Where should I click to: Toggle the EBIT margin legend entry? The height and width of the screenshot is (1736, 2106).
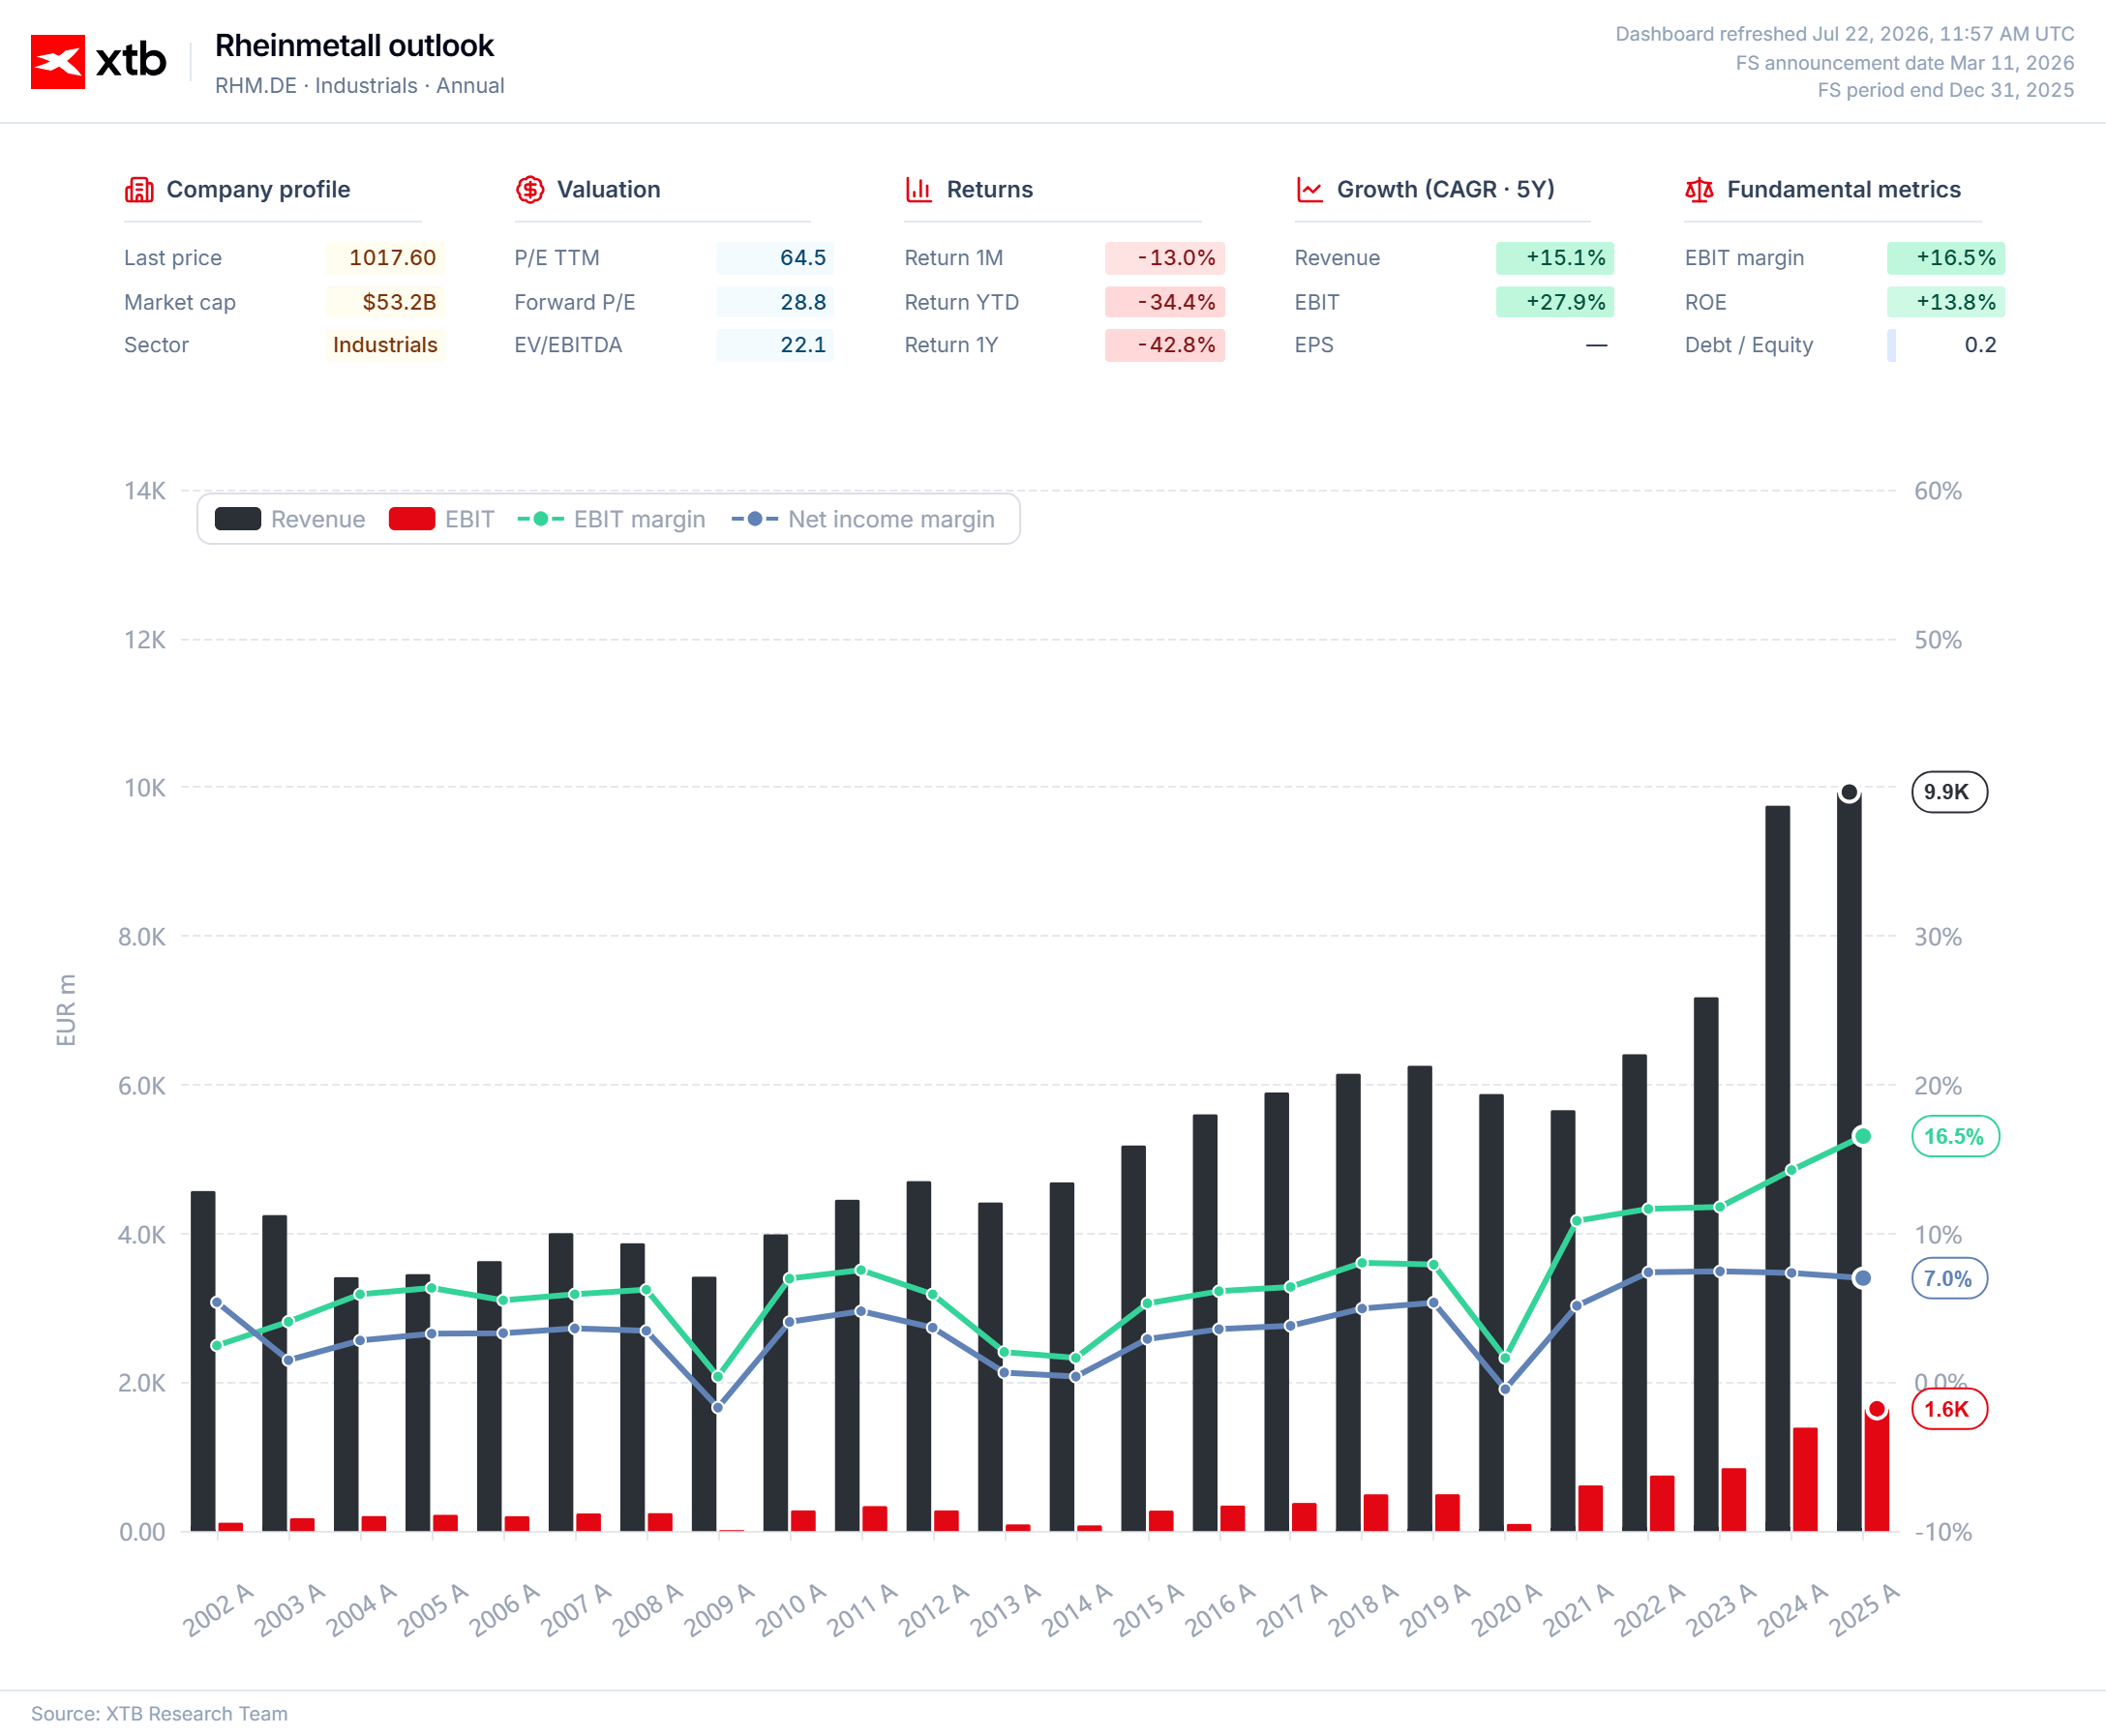click(611, 519)
